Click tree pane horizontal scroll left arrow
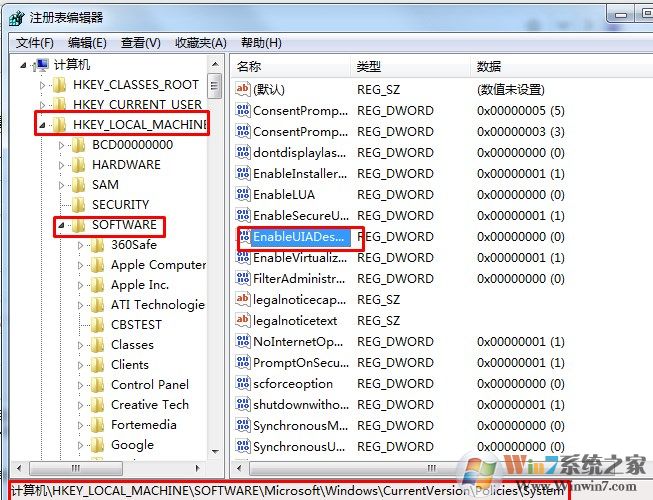This screenshot has width=653, height=500. [19, 468]
